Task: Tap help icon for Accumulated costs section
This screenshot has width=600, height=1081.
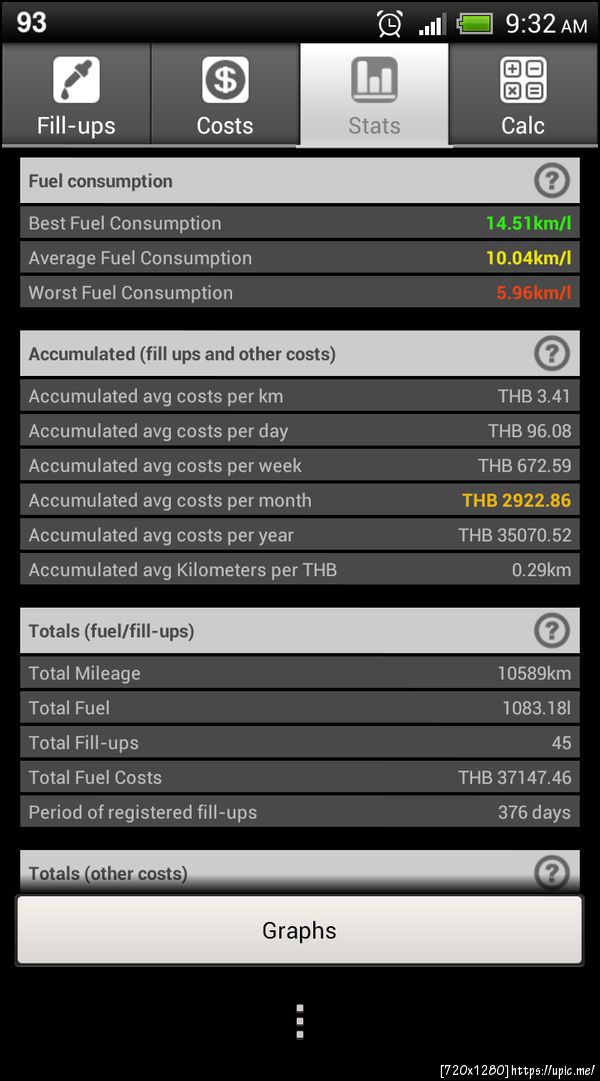Action: pyautogui.click(x=551, y=354)
